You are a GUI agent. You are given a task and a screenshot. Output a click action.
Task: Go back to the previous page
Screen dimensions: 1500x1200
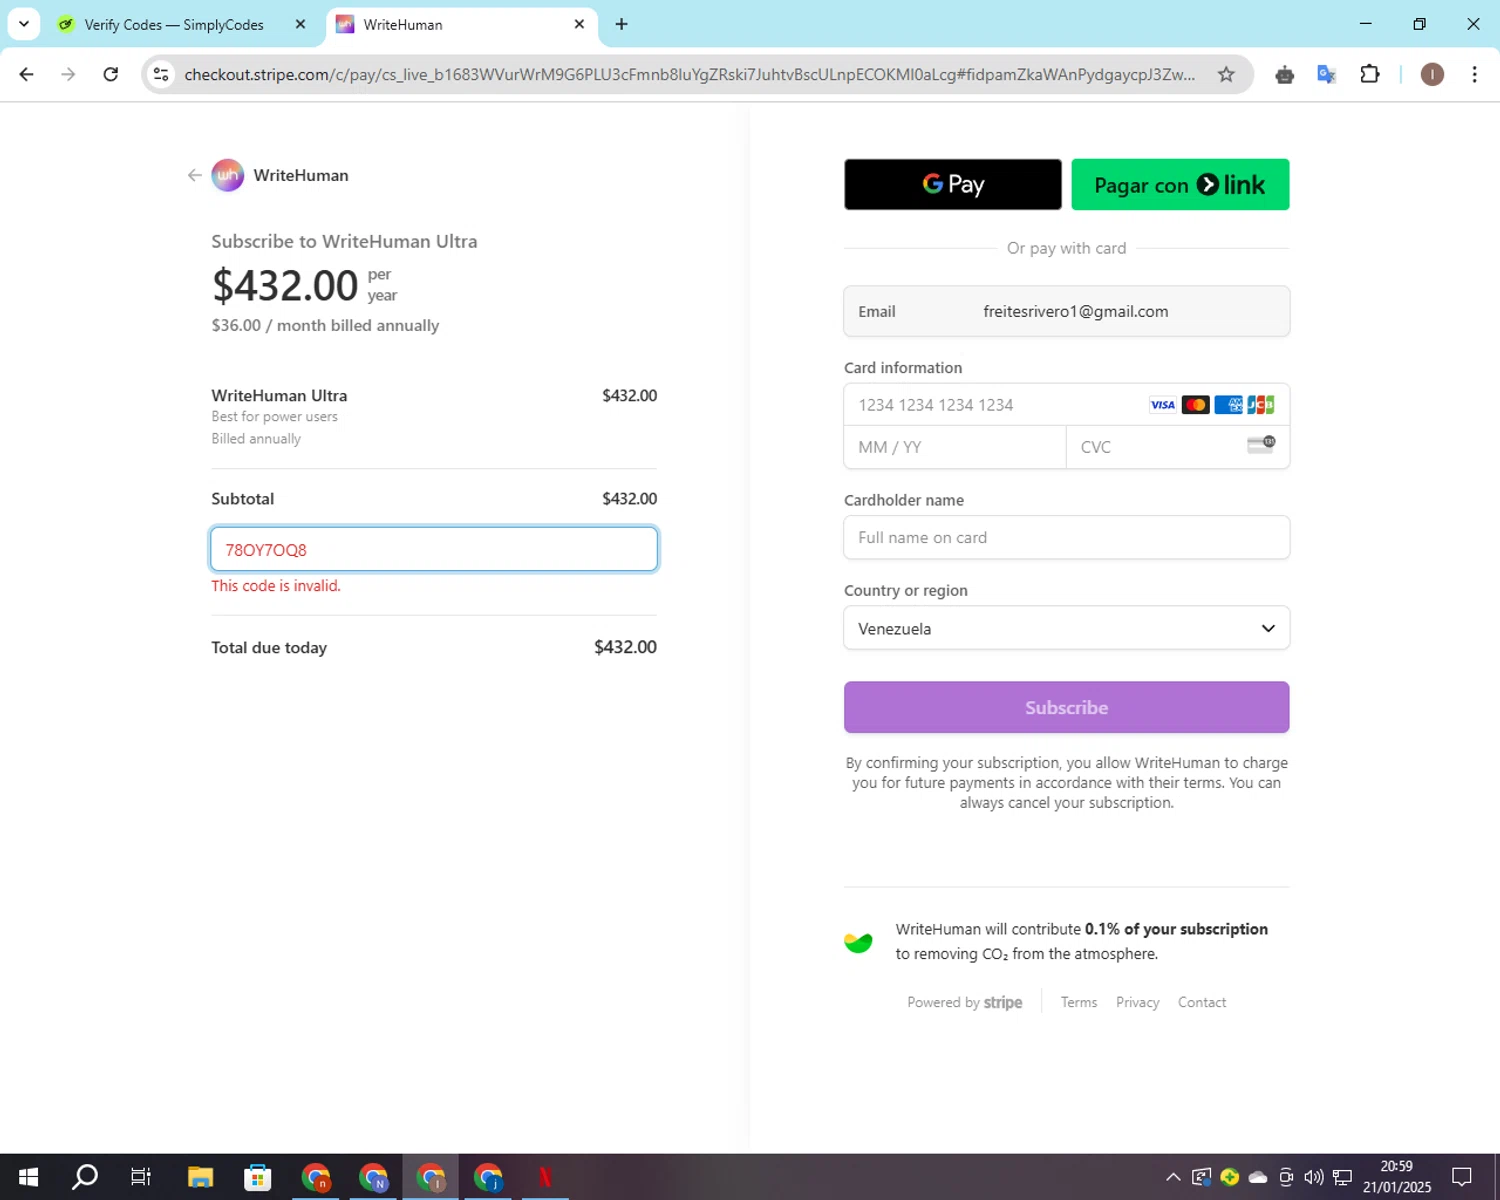pyautogui.click(x=27, y=74)
